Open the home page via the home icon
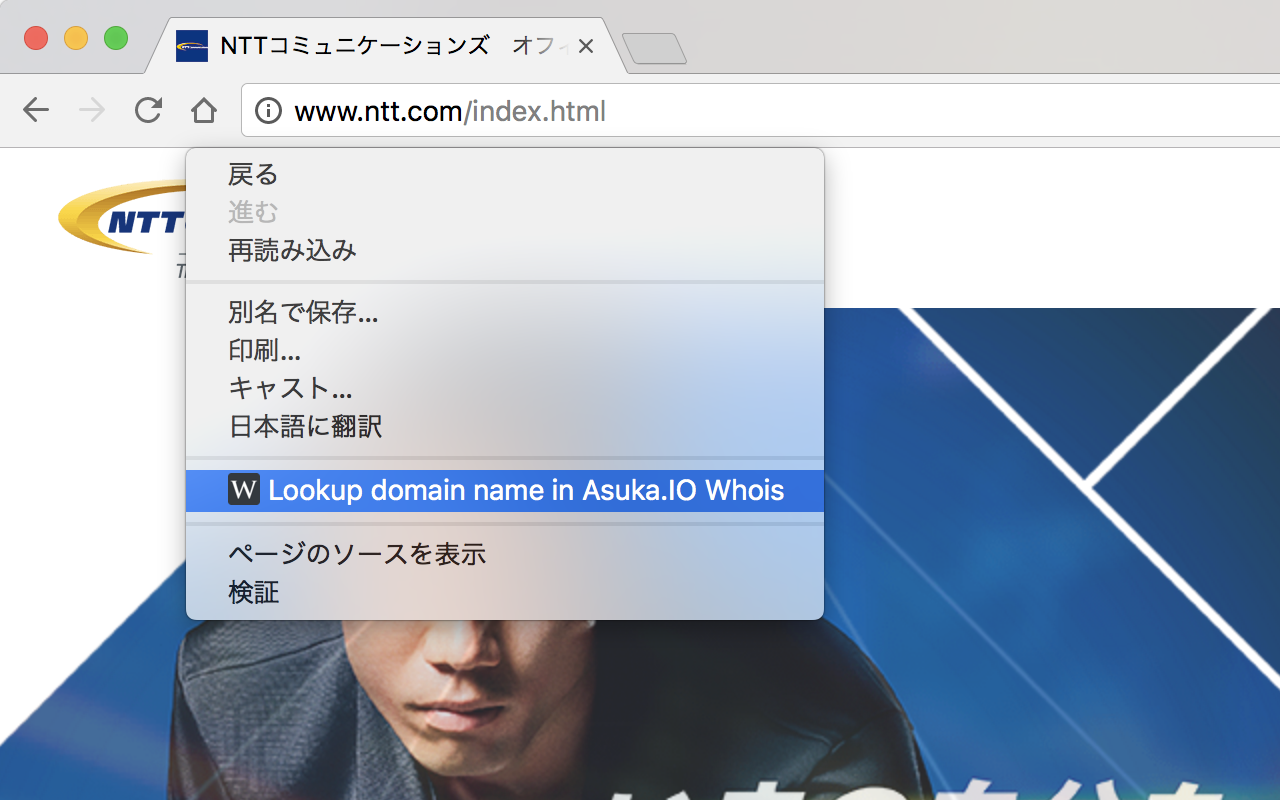This screenshot has height=800, width=1280. (204, 111)
